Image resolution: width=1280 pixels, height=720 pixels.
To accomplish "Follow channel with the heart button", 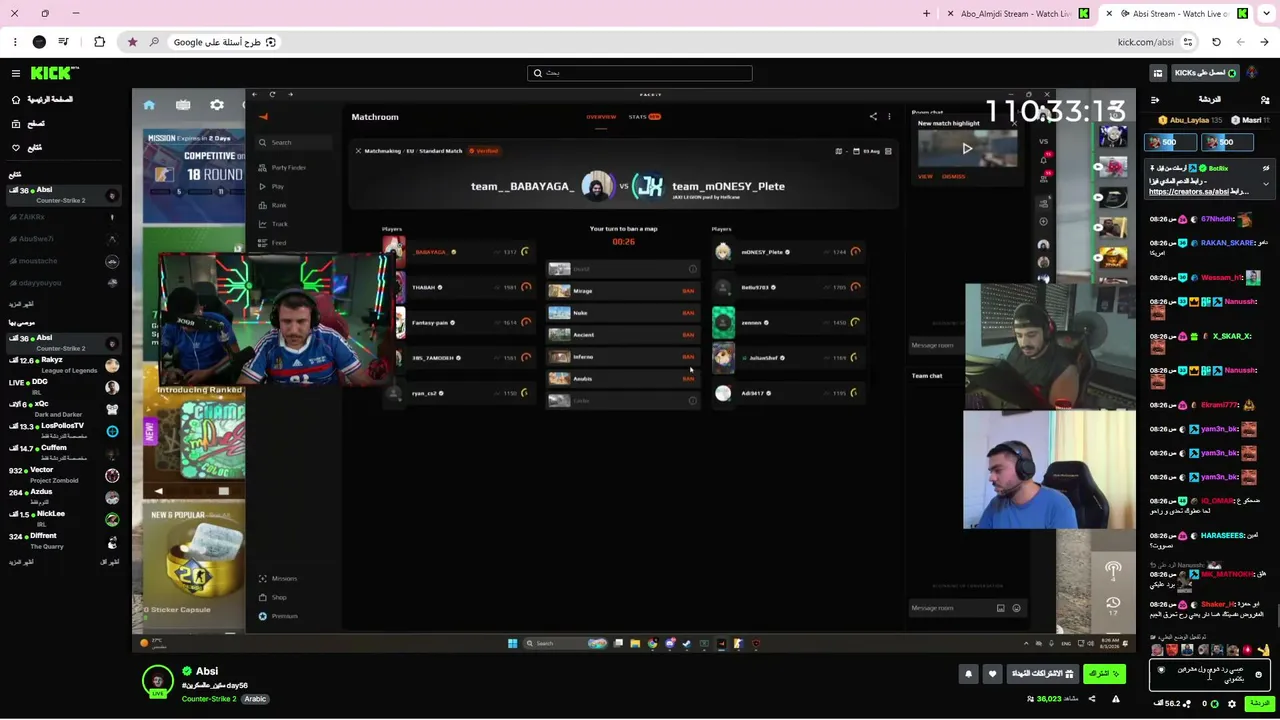I will click(992, 674).
